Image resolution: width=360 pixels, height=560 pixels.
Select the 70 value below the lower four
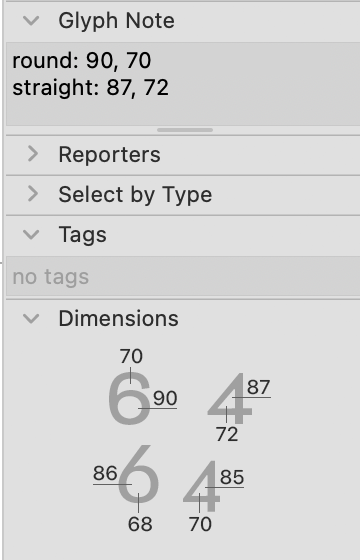click(200, 524)
